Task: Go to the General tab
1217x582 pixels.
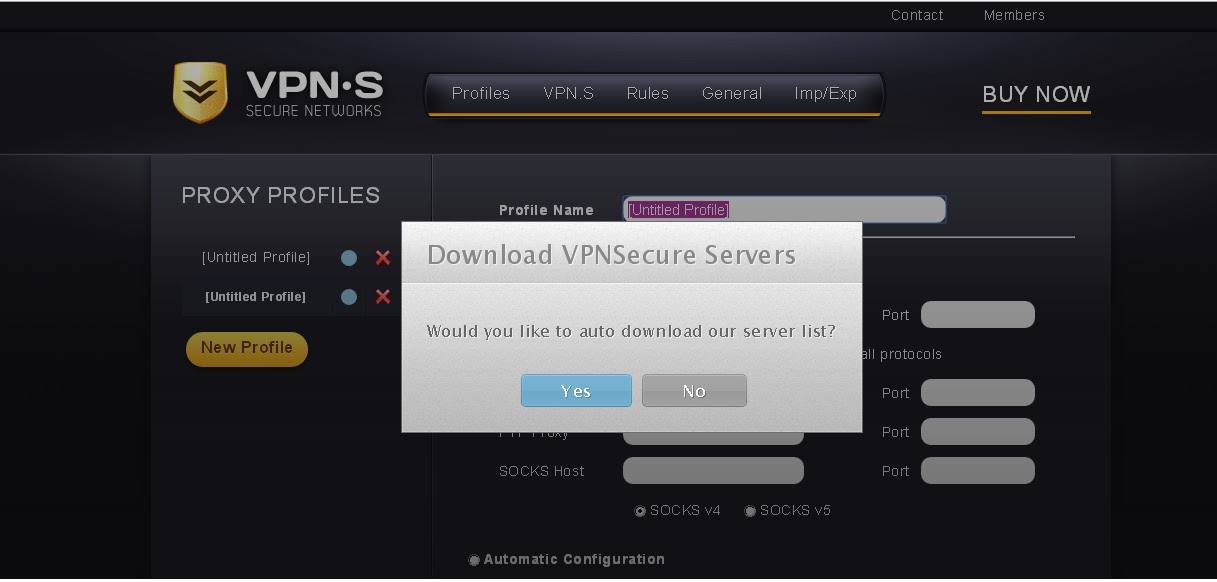Action: [x=732, y=93]
